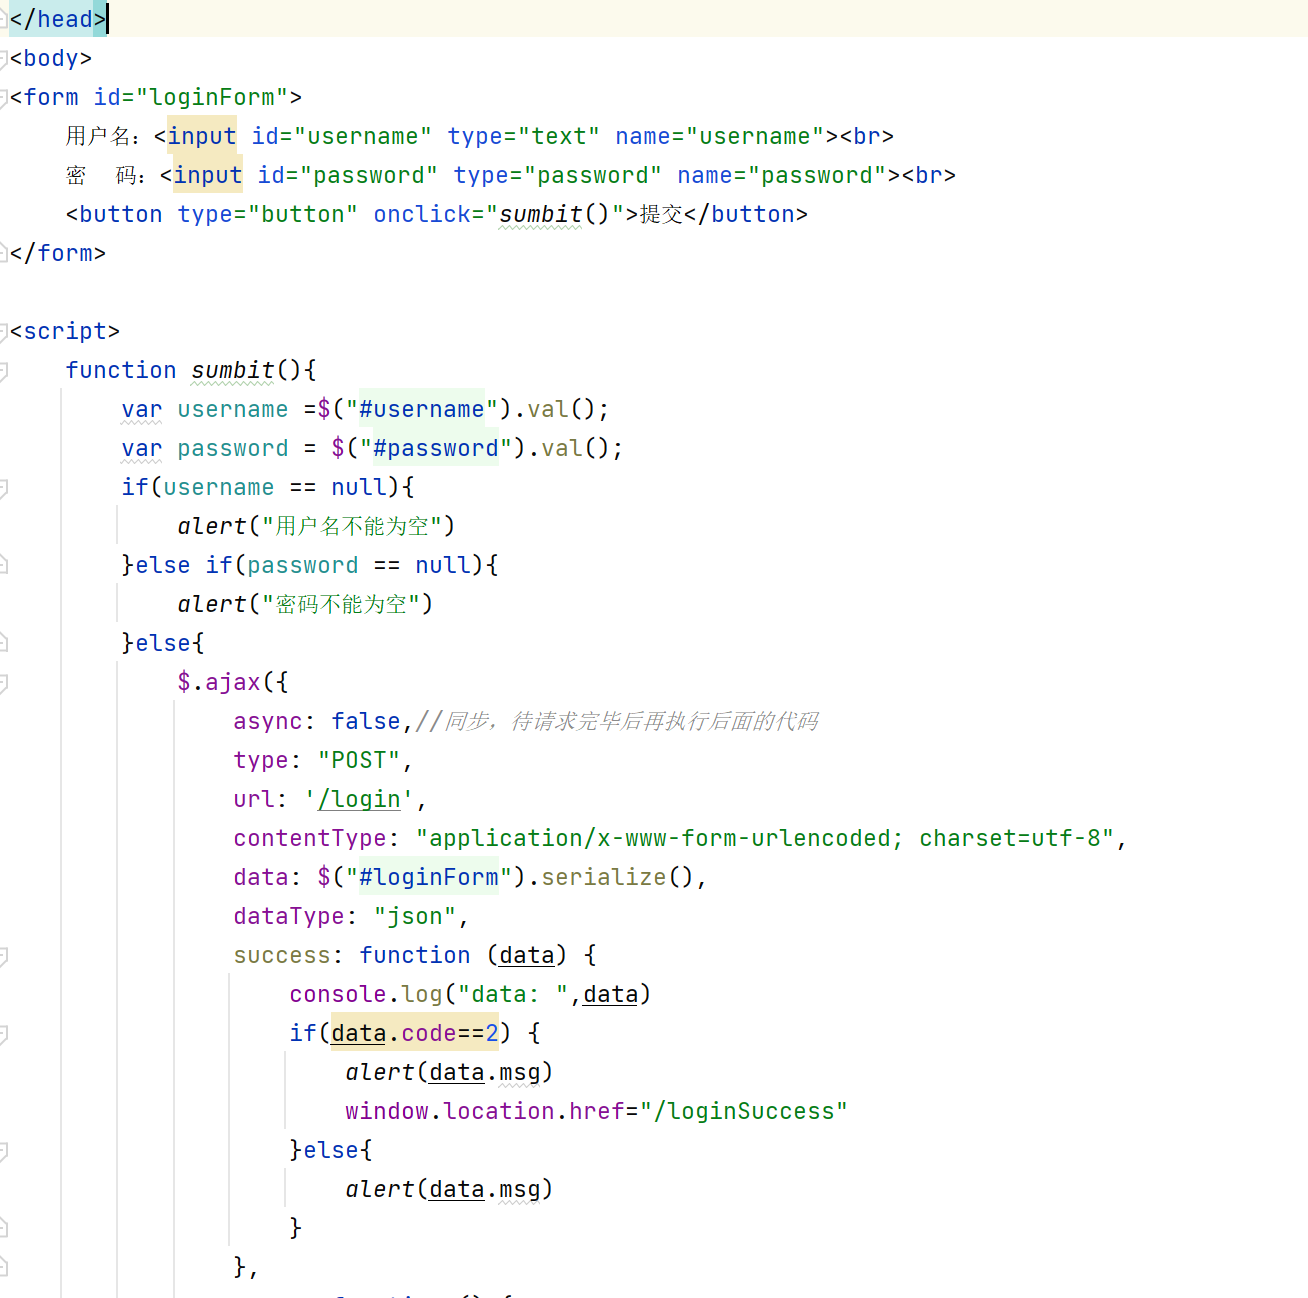Collapse the else if(password == null) fold marker
1308x1298 pixels.
click(3, 566)
